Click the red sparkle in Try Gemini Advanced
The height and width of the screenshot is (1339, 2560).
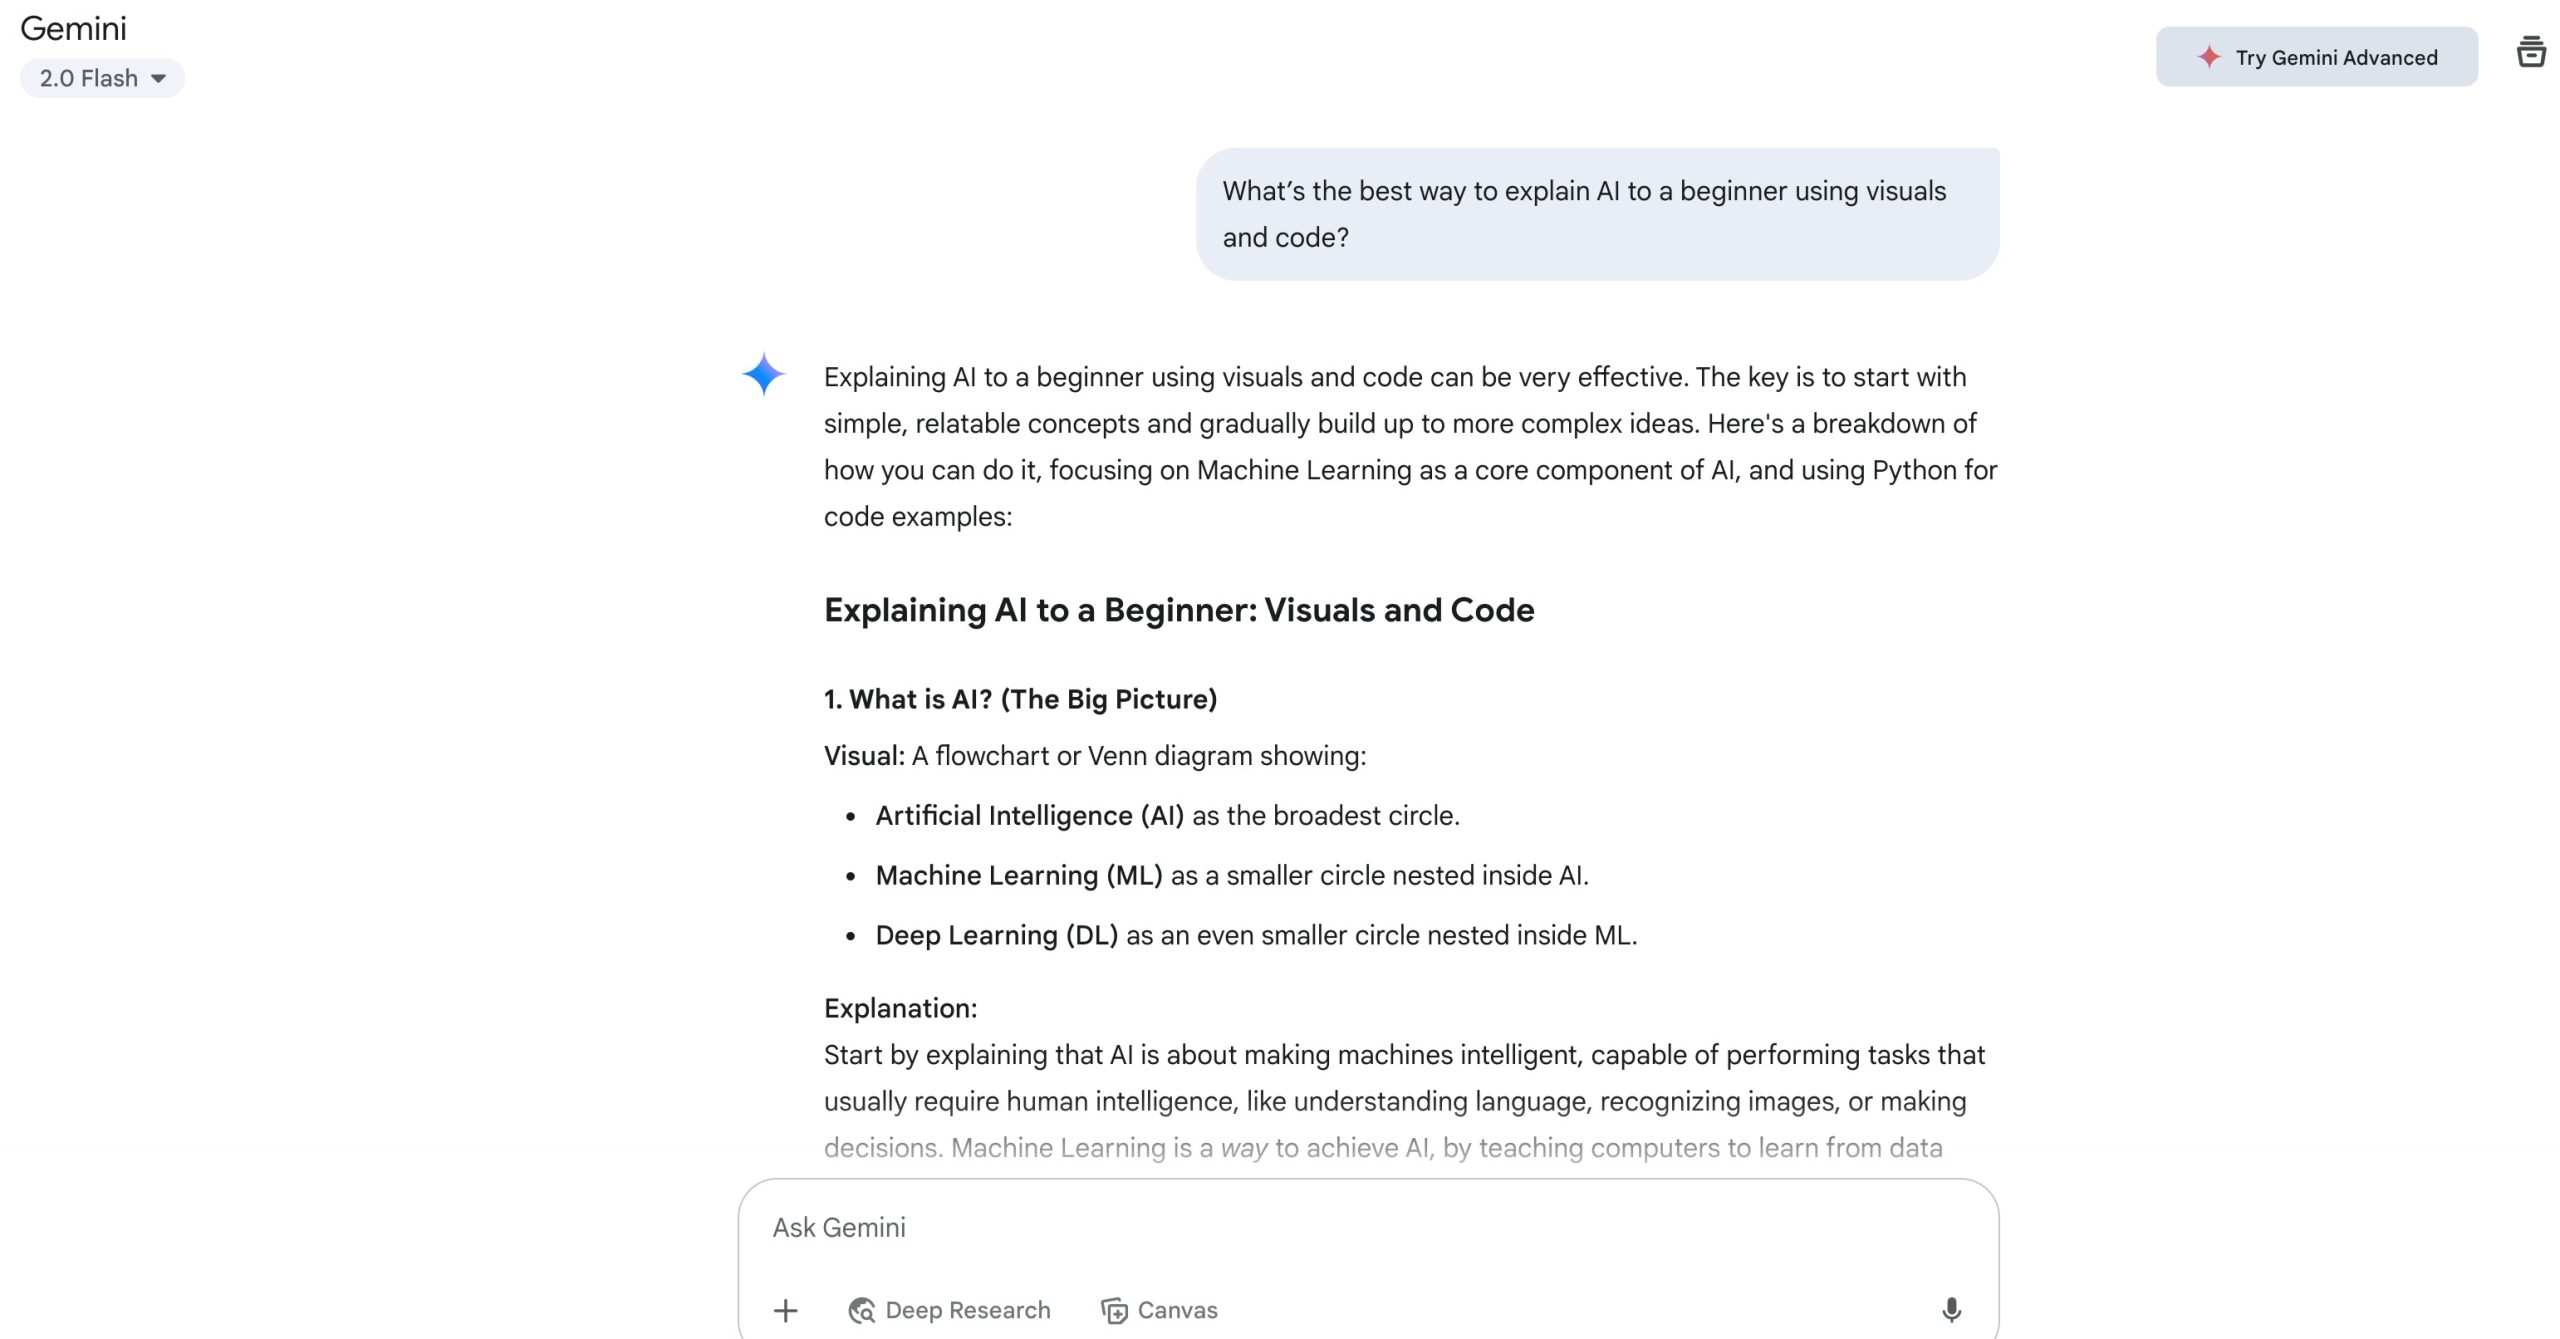pyautogui.click(x=2209, y=57)
